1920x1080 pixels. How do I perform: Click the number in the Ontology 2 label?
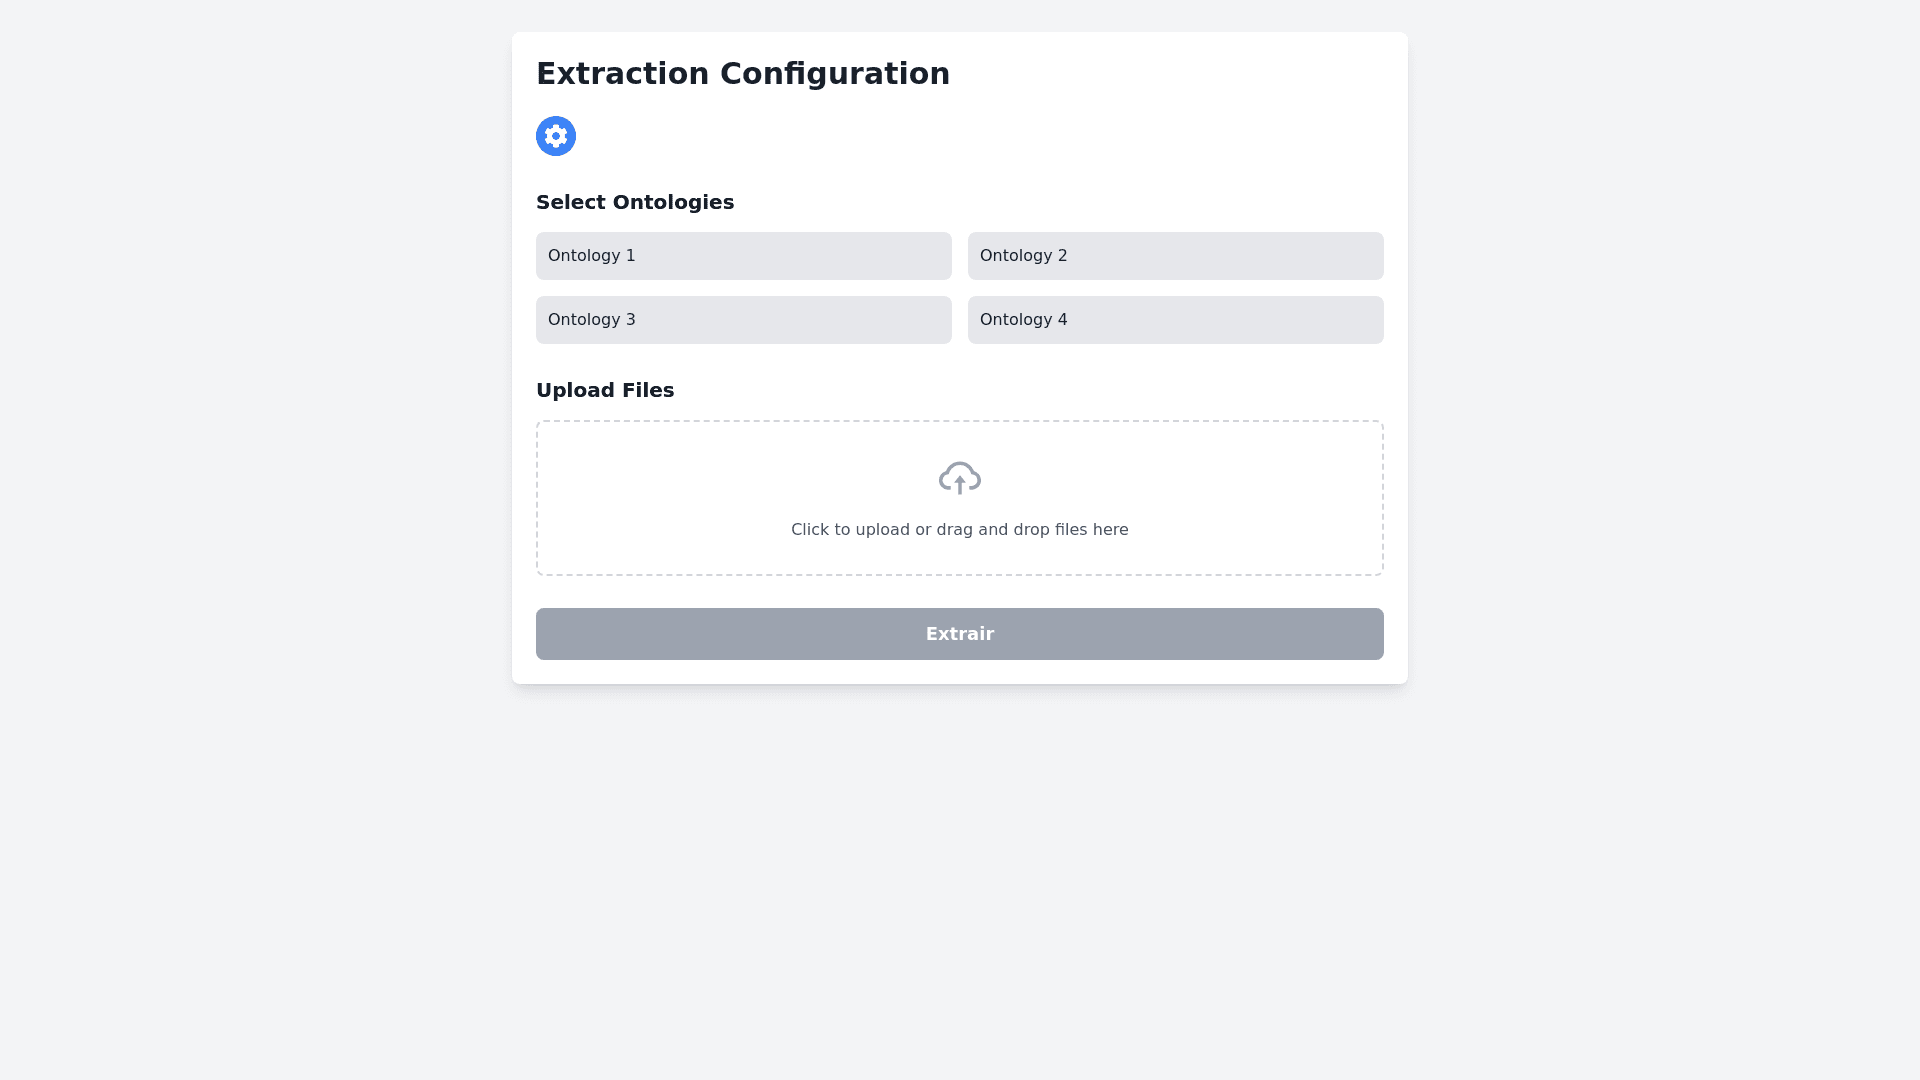tap(1062, 256)
